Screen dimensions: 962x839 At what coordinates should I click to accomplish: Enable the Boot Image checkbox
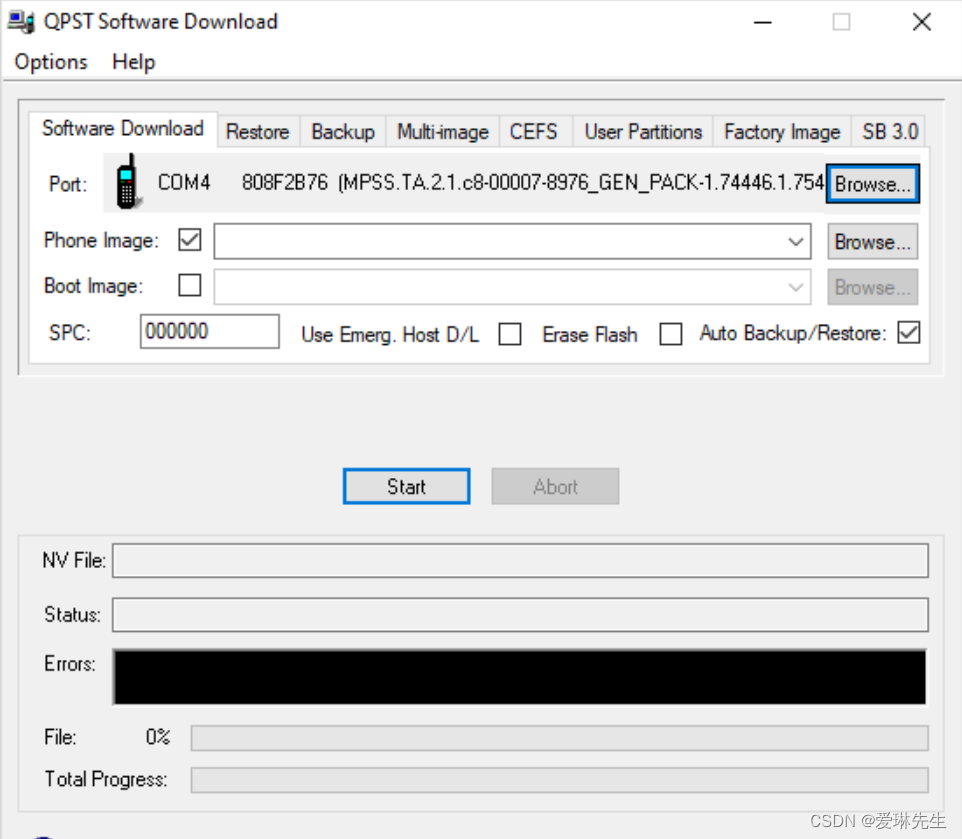190,285
